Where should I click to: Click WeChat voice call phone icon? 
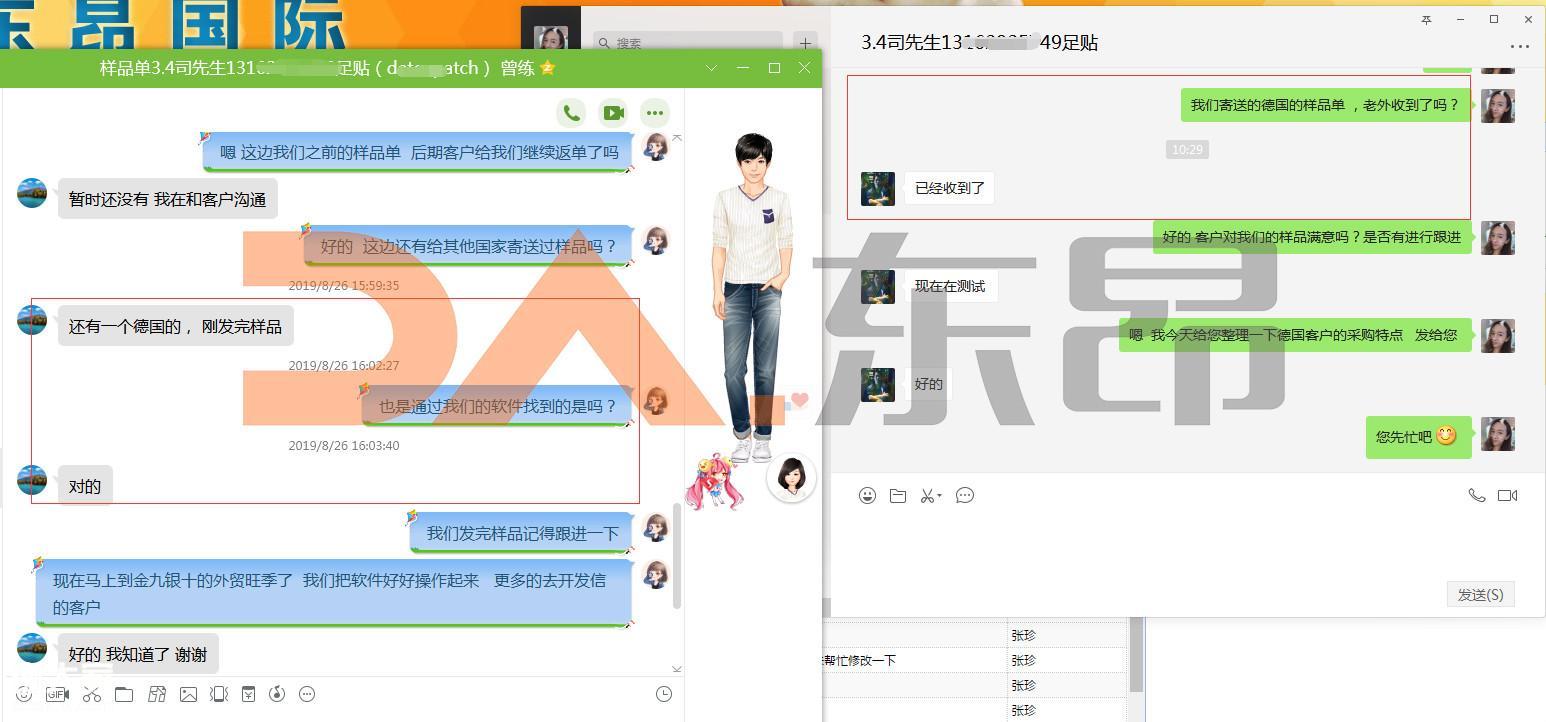click(x=1476, y=495)
